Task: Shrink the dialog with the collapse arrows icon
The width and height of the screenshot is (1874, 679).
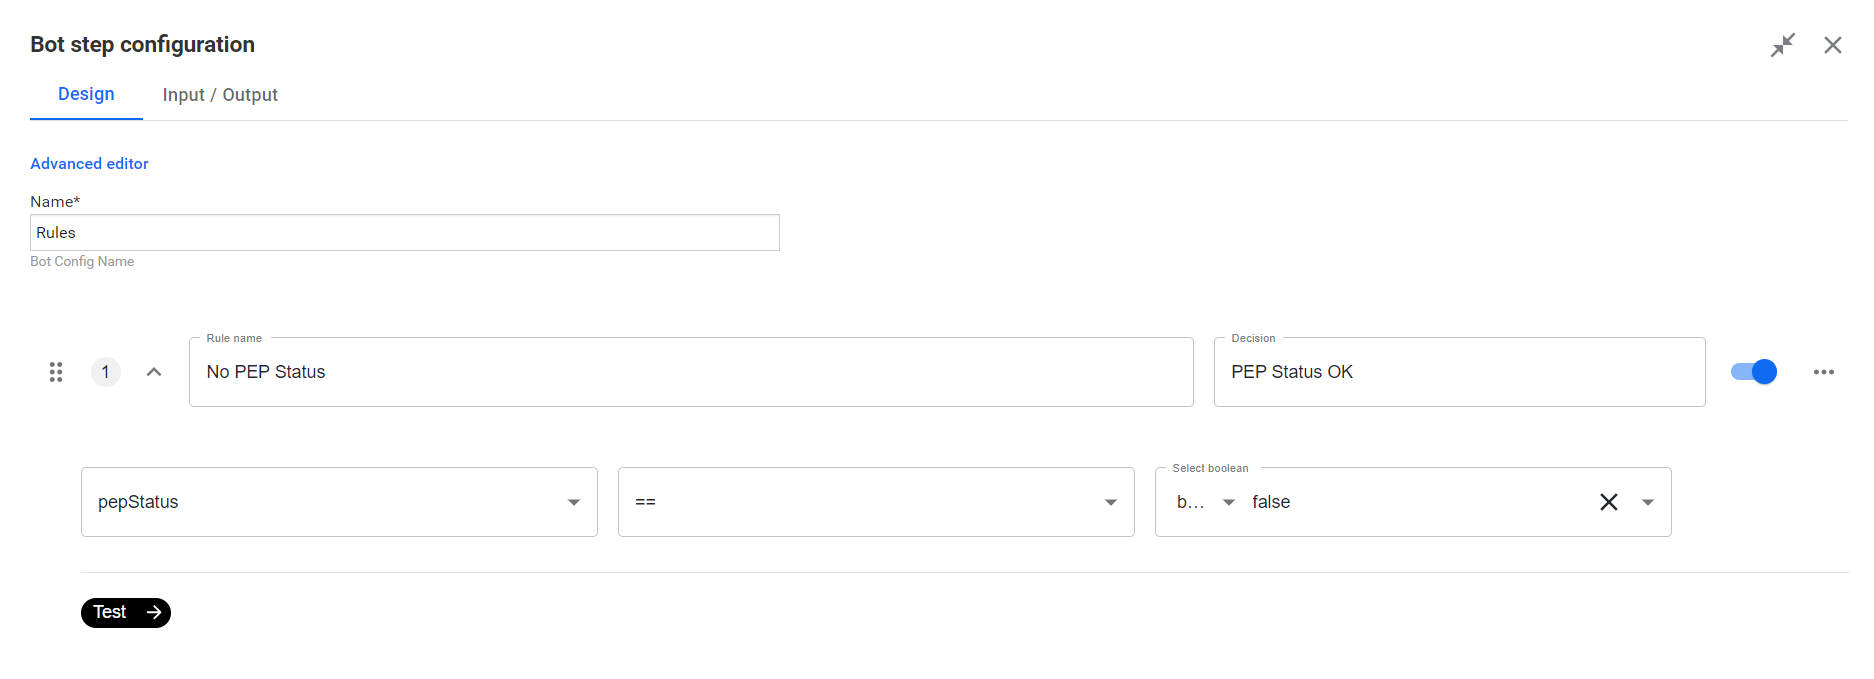Action: (1782, 45)
